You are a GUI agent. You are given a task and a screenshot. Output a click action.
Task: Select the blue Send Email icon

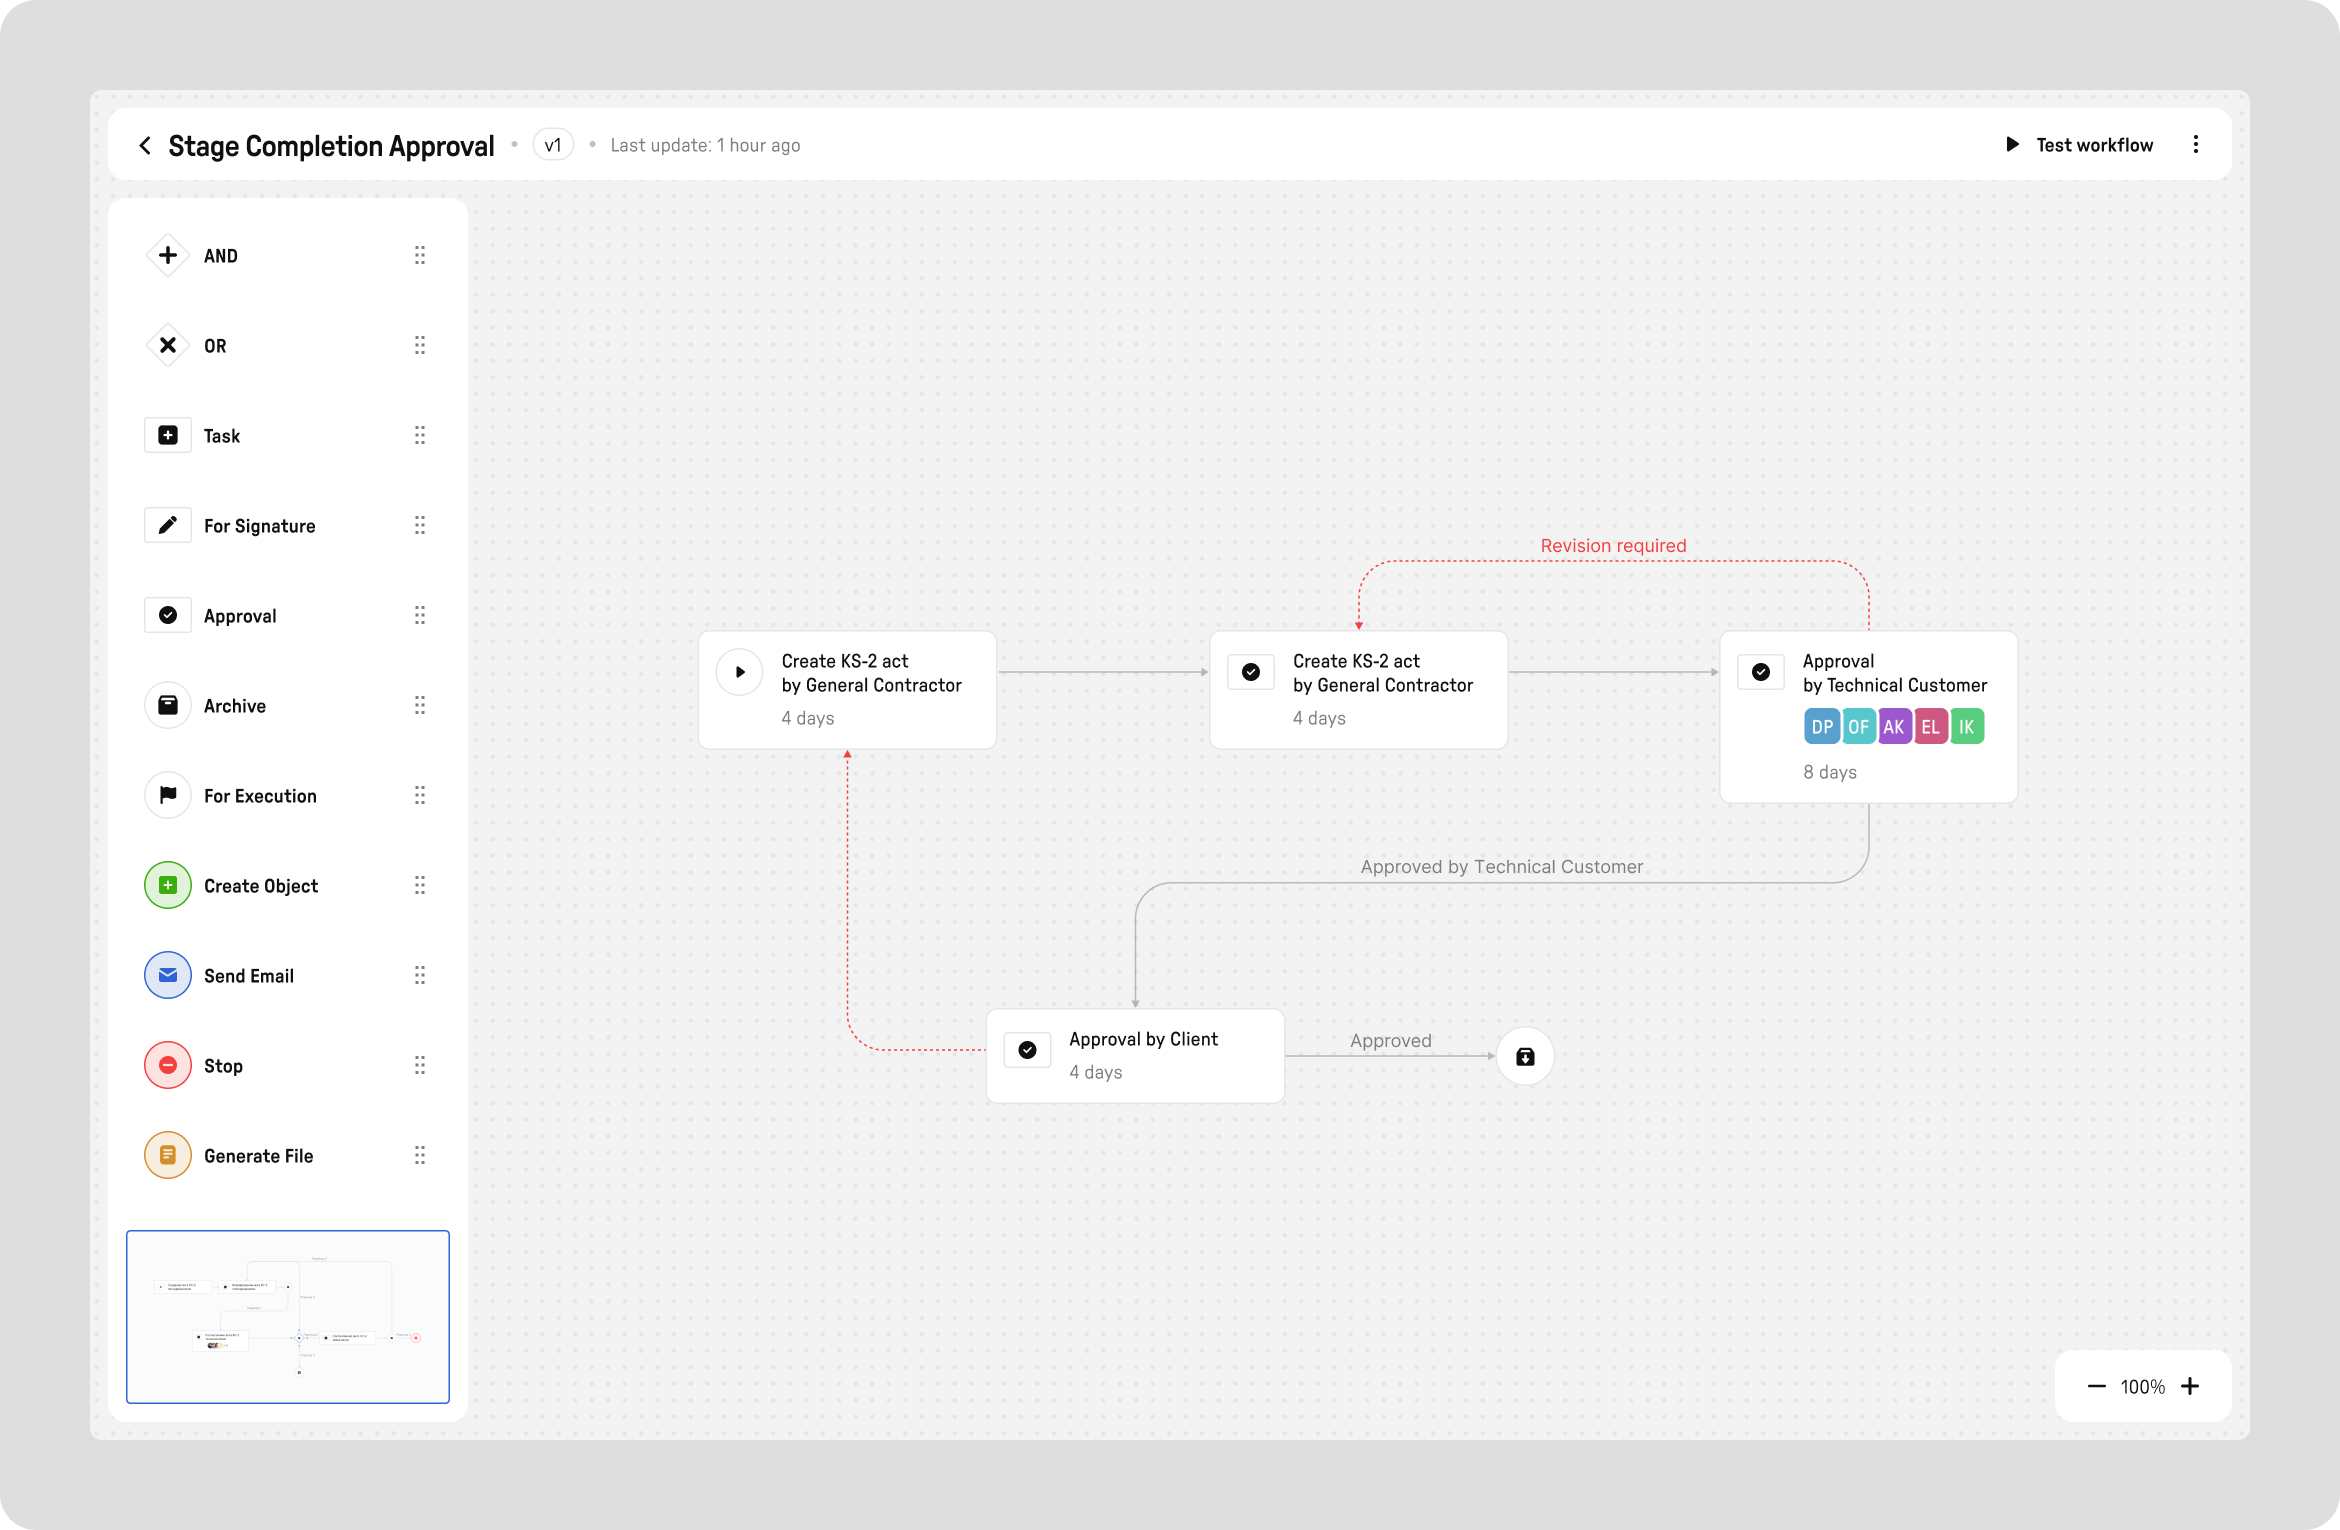[x=168, y=975]
